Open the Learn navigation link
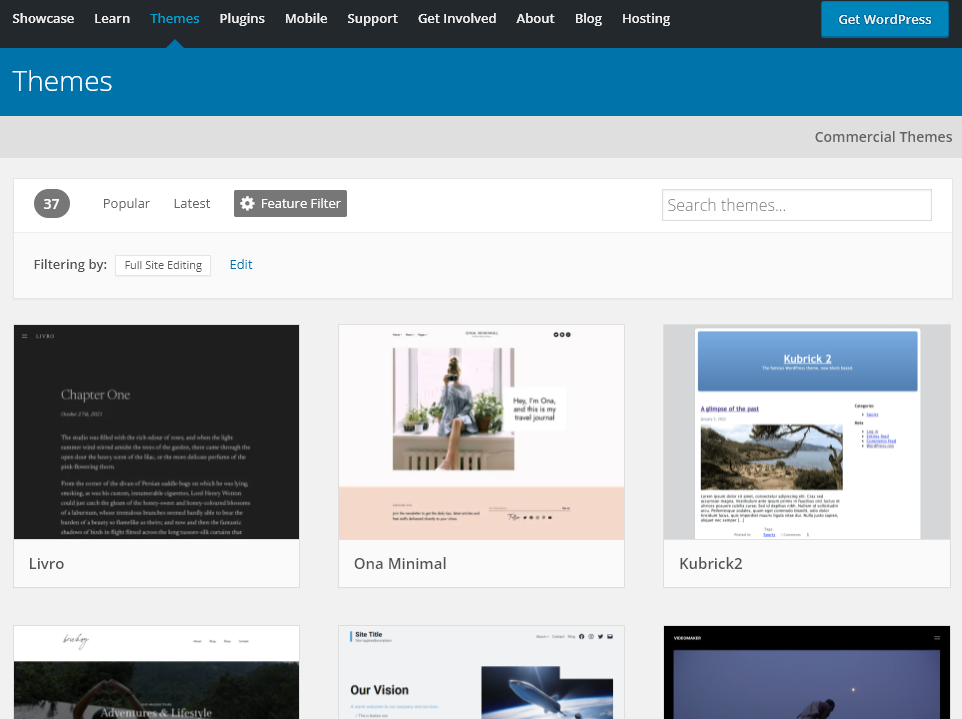This screenshot has width=962, height=719. click(112, 18)
